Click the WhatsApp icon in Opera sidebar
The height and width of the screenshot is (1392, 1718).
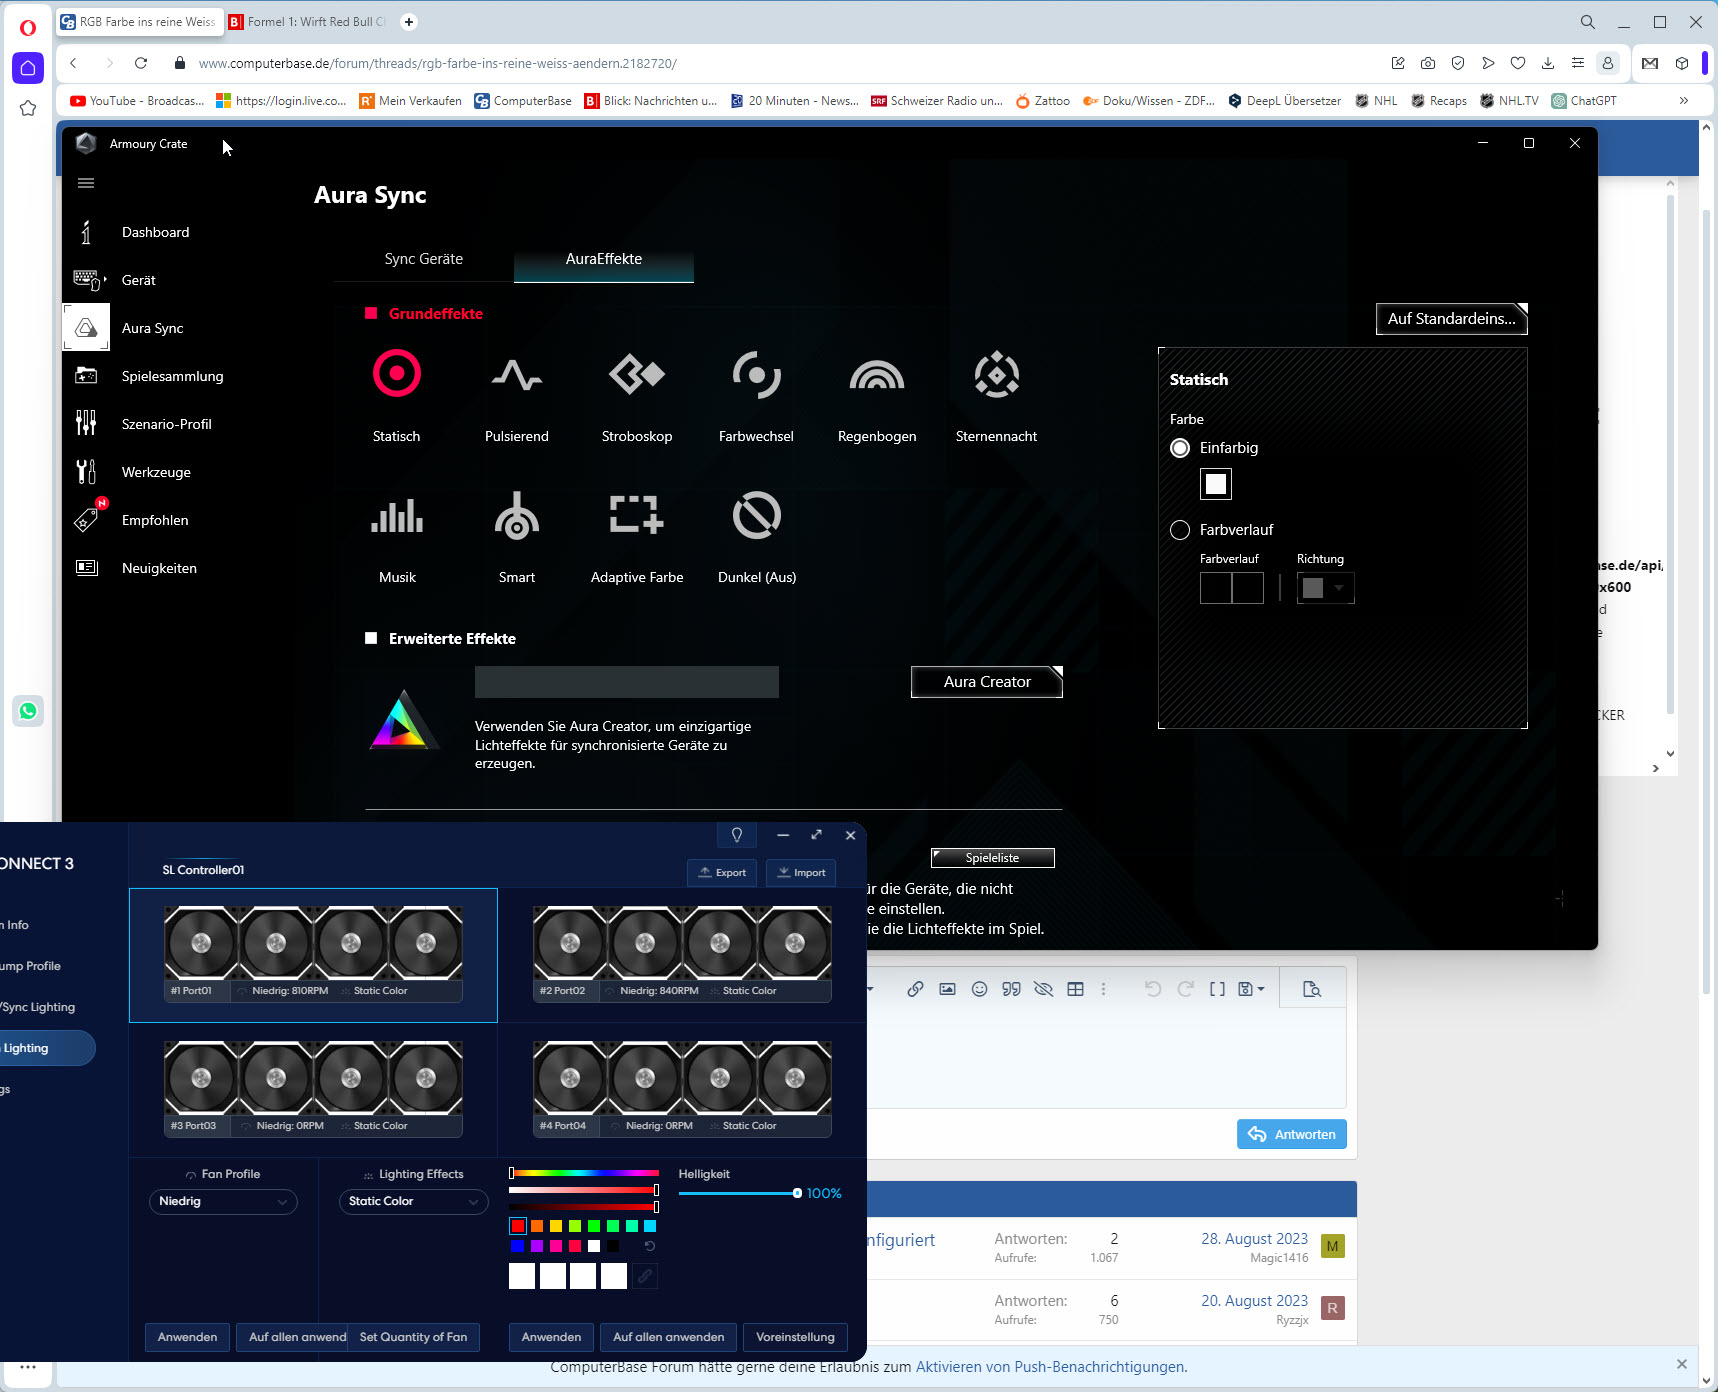pyautogui.click(x=28, y=711)
